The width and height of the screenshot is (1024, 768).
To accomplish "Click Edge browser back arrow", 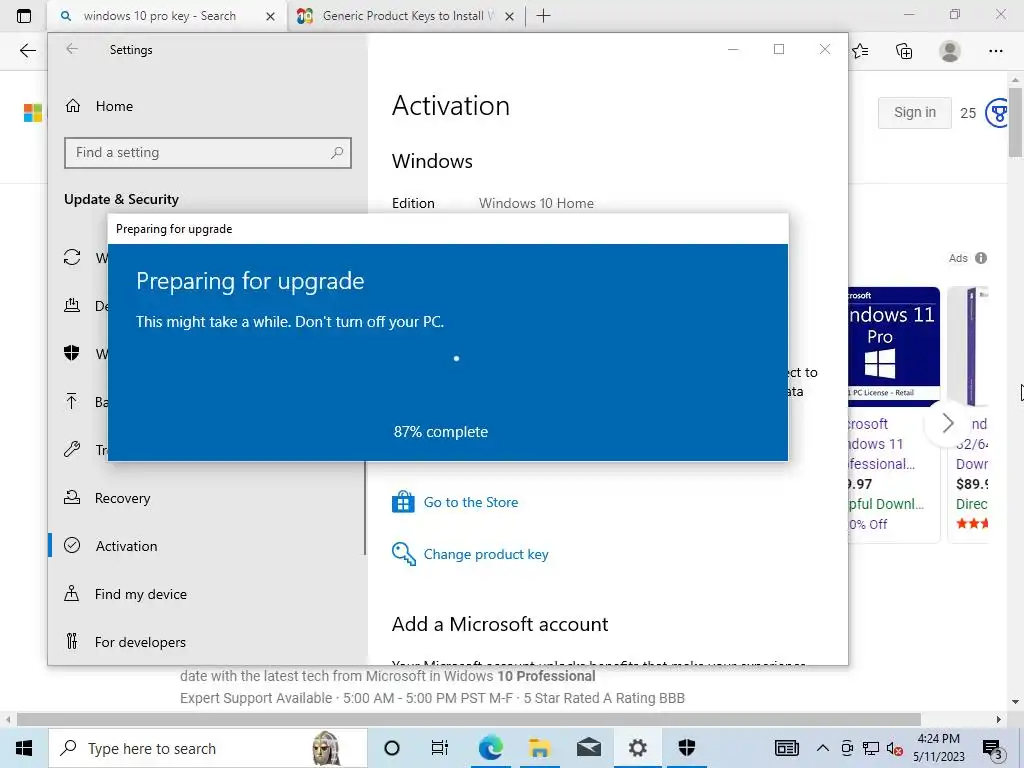I will 27,51.
